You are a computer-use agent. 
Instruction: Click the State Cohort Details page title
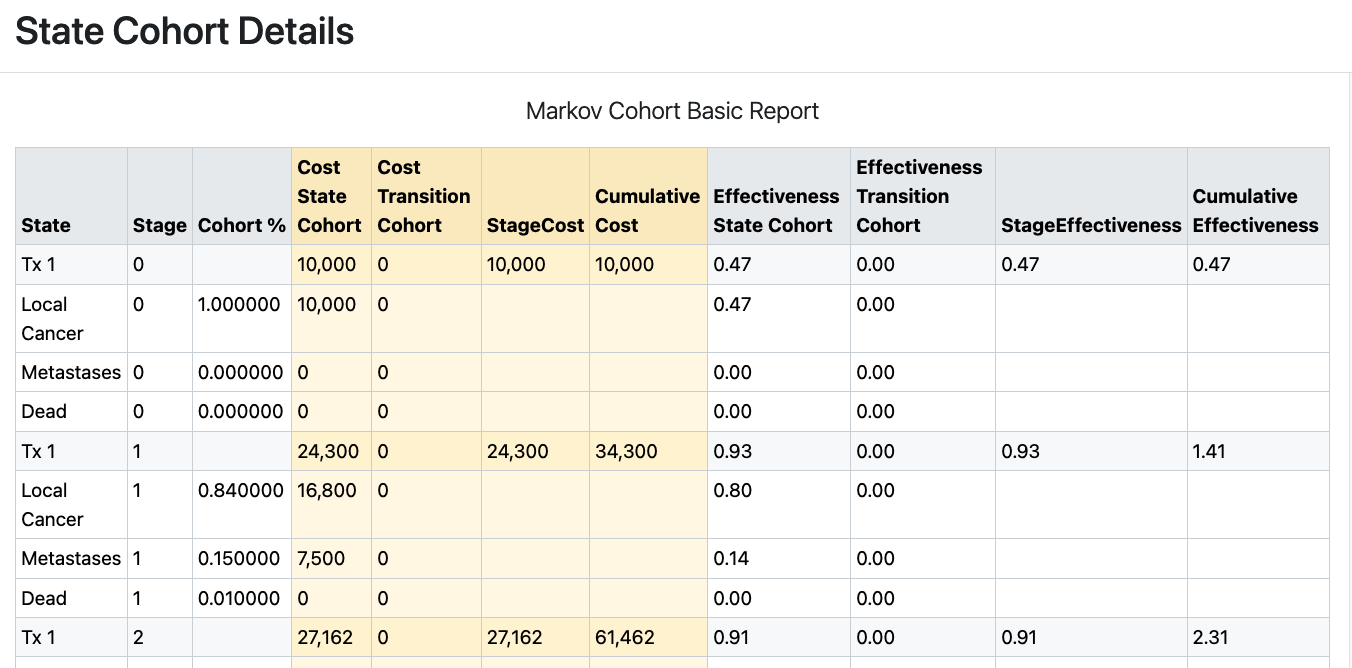tap(184, 31)
